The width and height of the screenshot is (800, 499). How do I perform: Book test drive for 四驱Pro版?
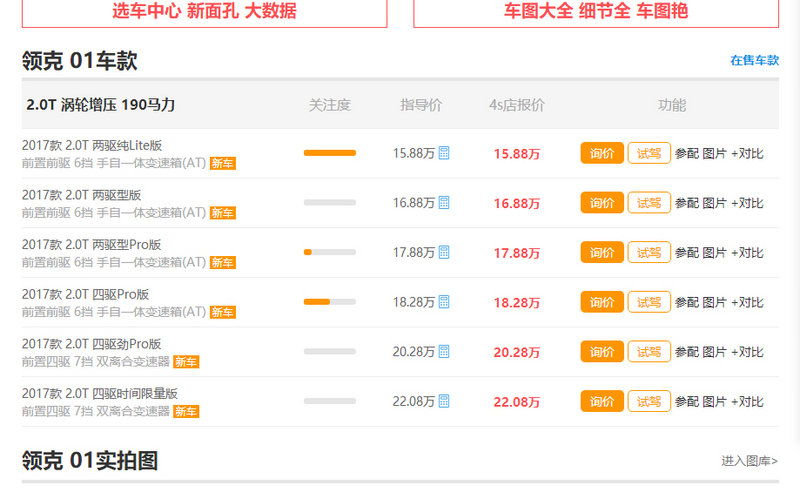[x=649, y=302]
